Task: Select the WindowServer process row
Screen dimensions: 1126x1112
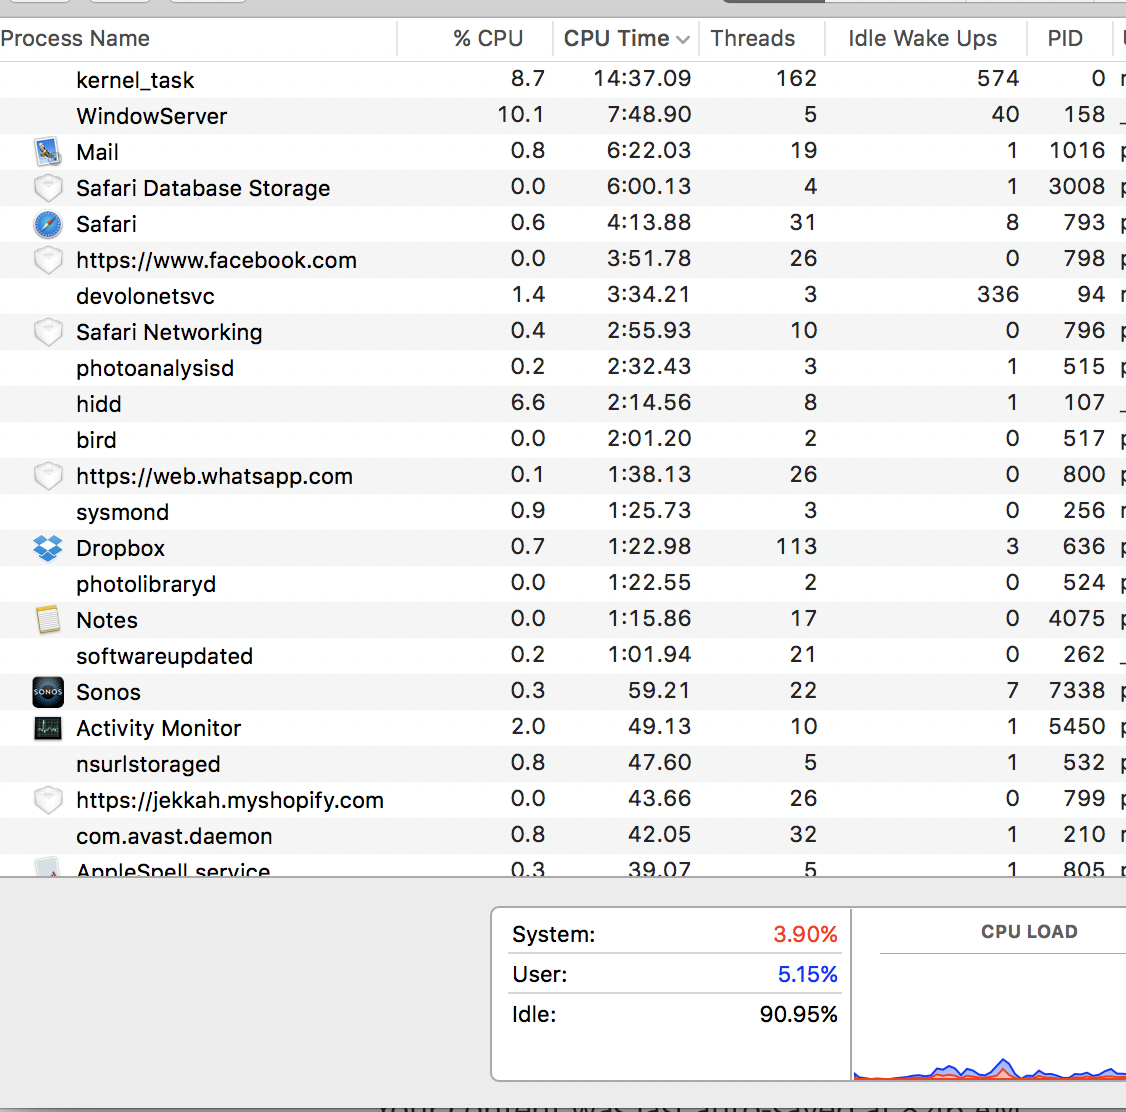Action: (x=563, y=116)
